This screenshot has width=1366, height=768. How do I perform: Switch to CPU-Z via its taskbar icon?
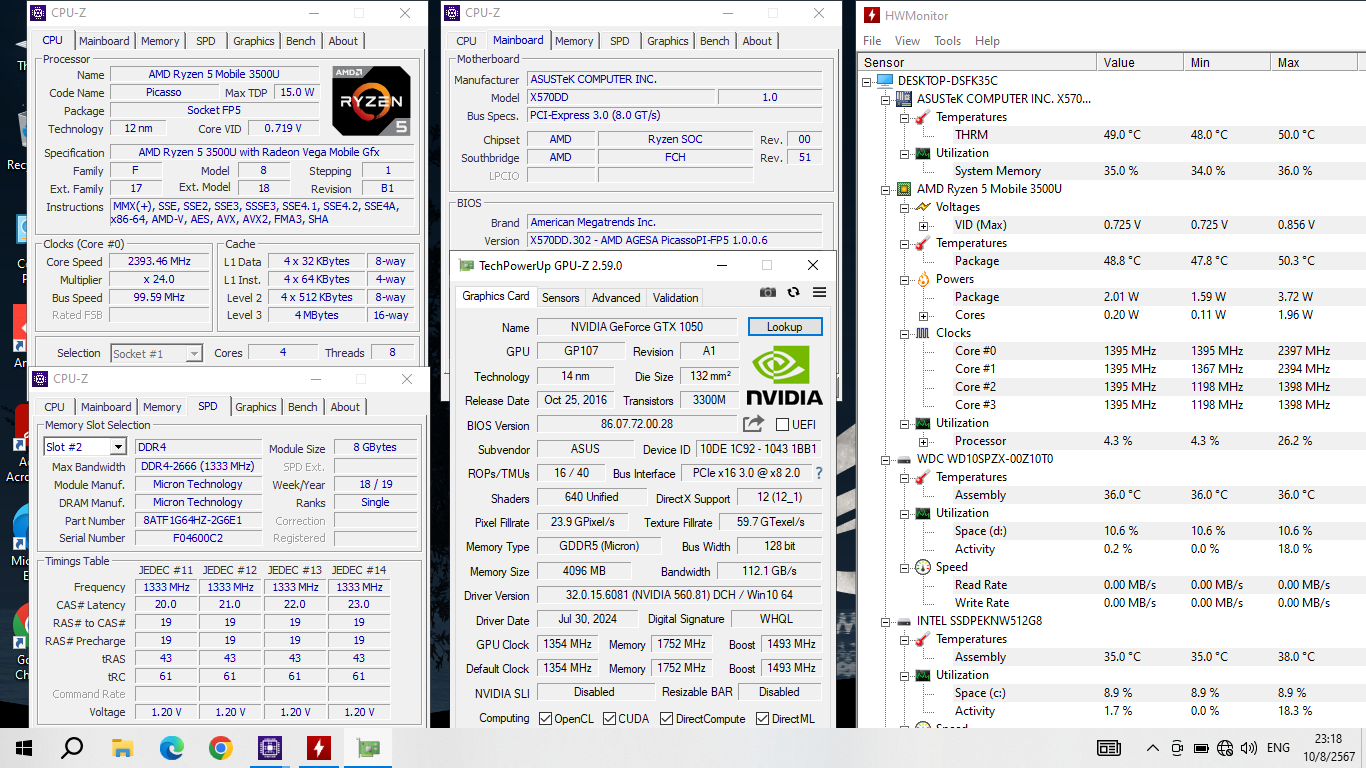point(269,747)
